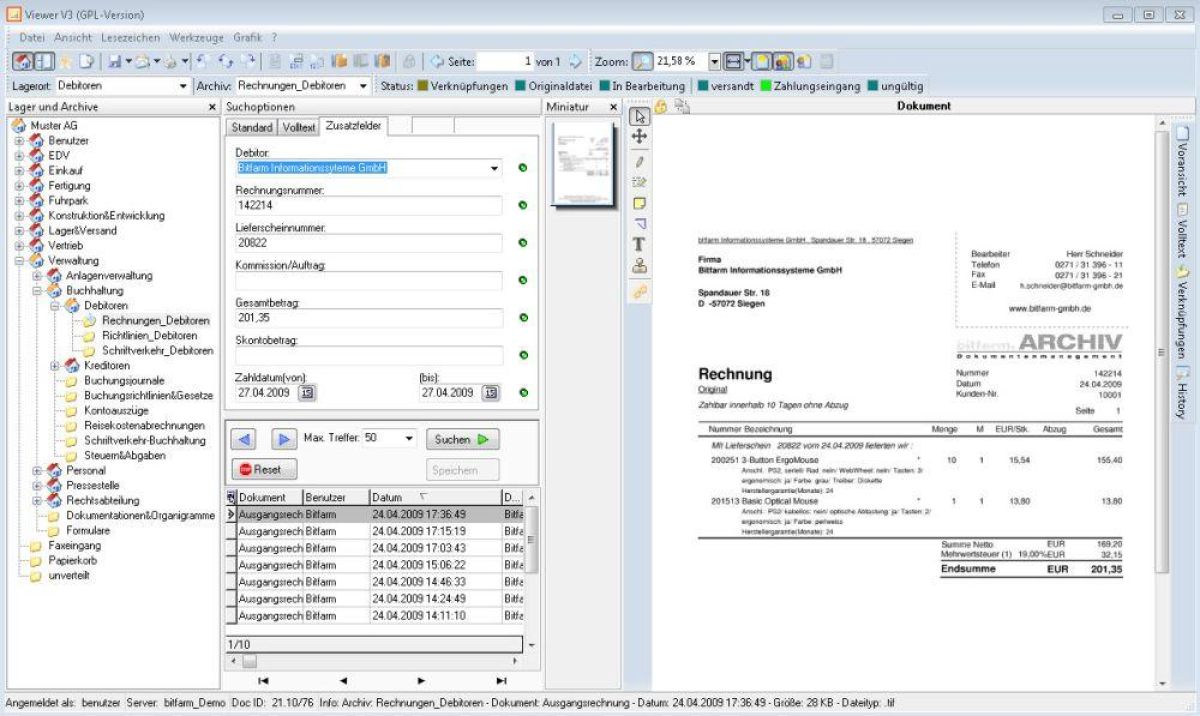Toggle green indicator beside Debitor field
The height and width of the screenshot is (716, 1200).
point(522,168)
